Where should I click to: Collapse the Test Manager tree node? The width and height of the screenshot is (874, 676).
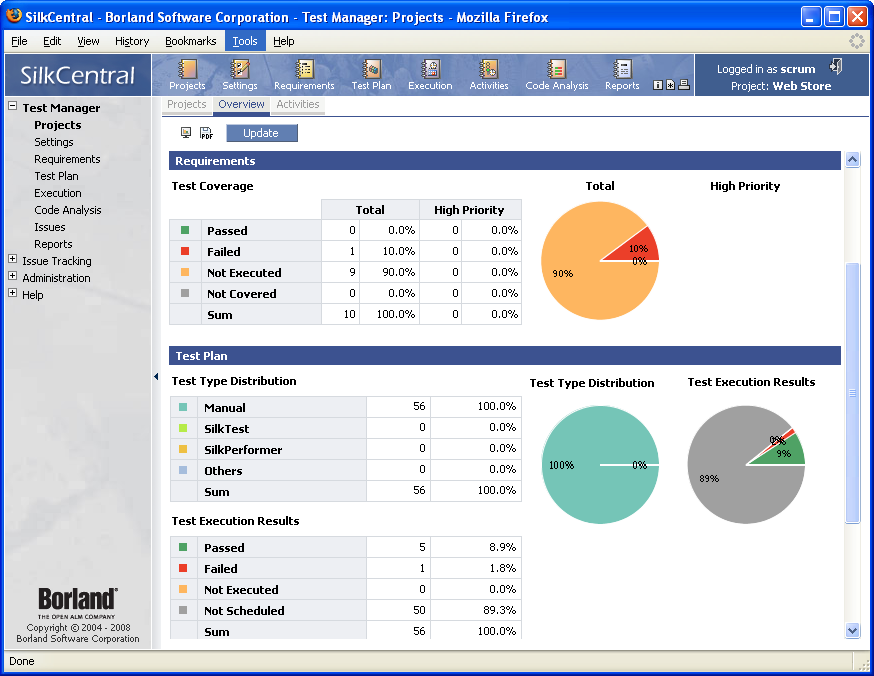click(12, 106)
